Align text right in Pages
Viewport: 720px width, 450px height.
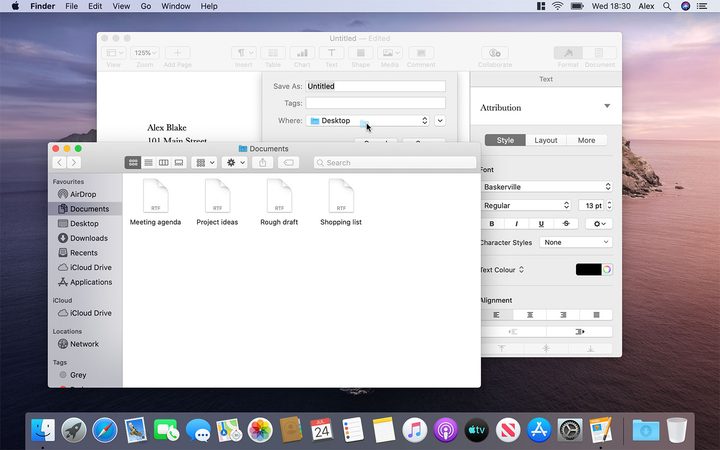[x=563, y=315]
